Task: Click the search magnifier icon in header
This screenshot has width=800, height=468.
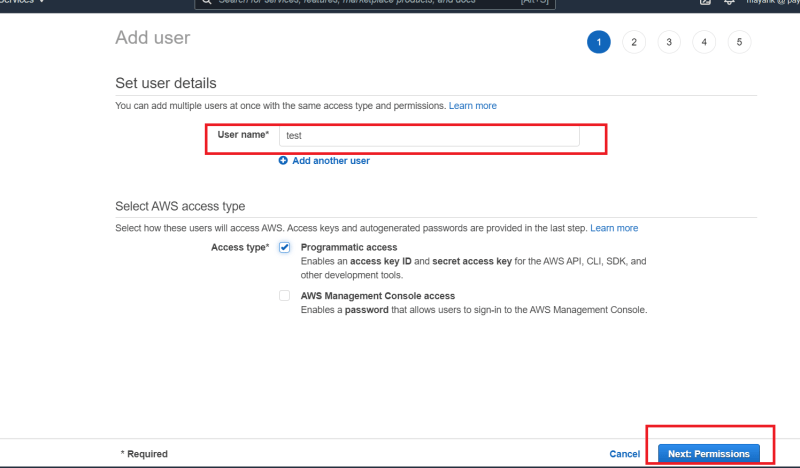Action: 206,2
